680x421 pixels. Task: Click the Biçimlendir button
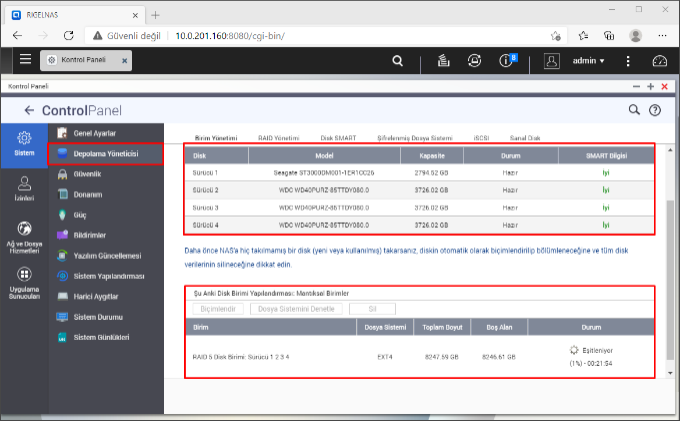[218, 309]
